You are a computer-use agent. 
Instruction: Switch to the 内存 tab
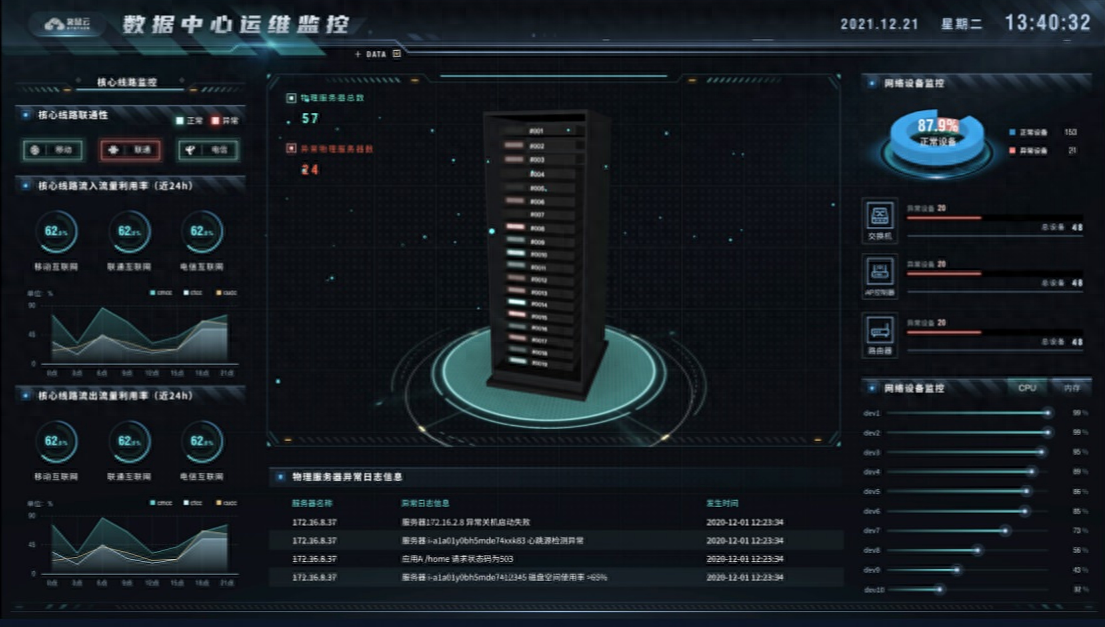[x=1072, y=387]
